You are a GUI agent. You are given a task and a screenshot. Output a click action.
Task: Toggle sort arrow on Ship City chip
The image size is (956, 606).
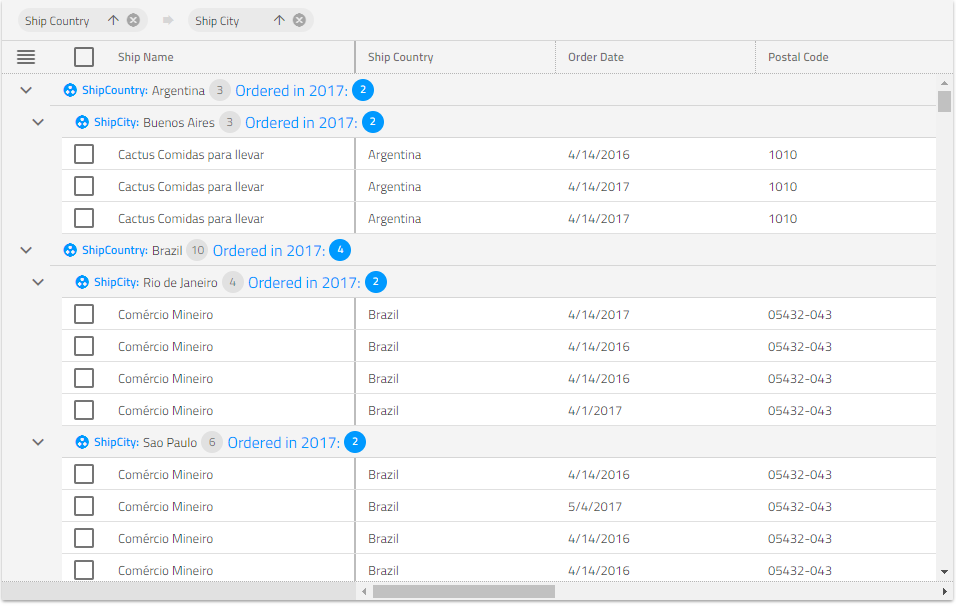click(279, 21)
